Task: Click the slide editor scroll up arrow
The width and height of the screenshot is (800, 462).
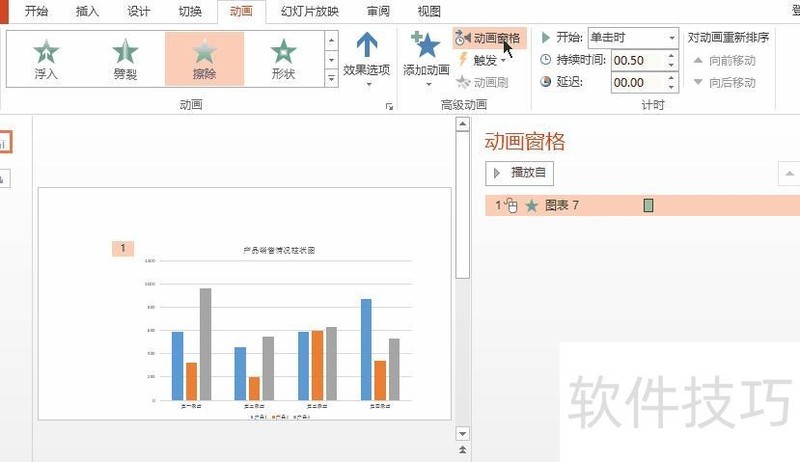Action: [462, 124]
